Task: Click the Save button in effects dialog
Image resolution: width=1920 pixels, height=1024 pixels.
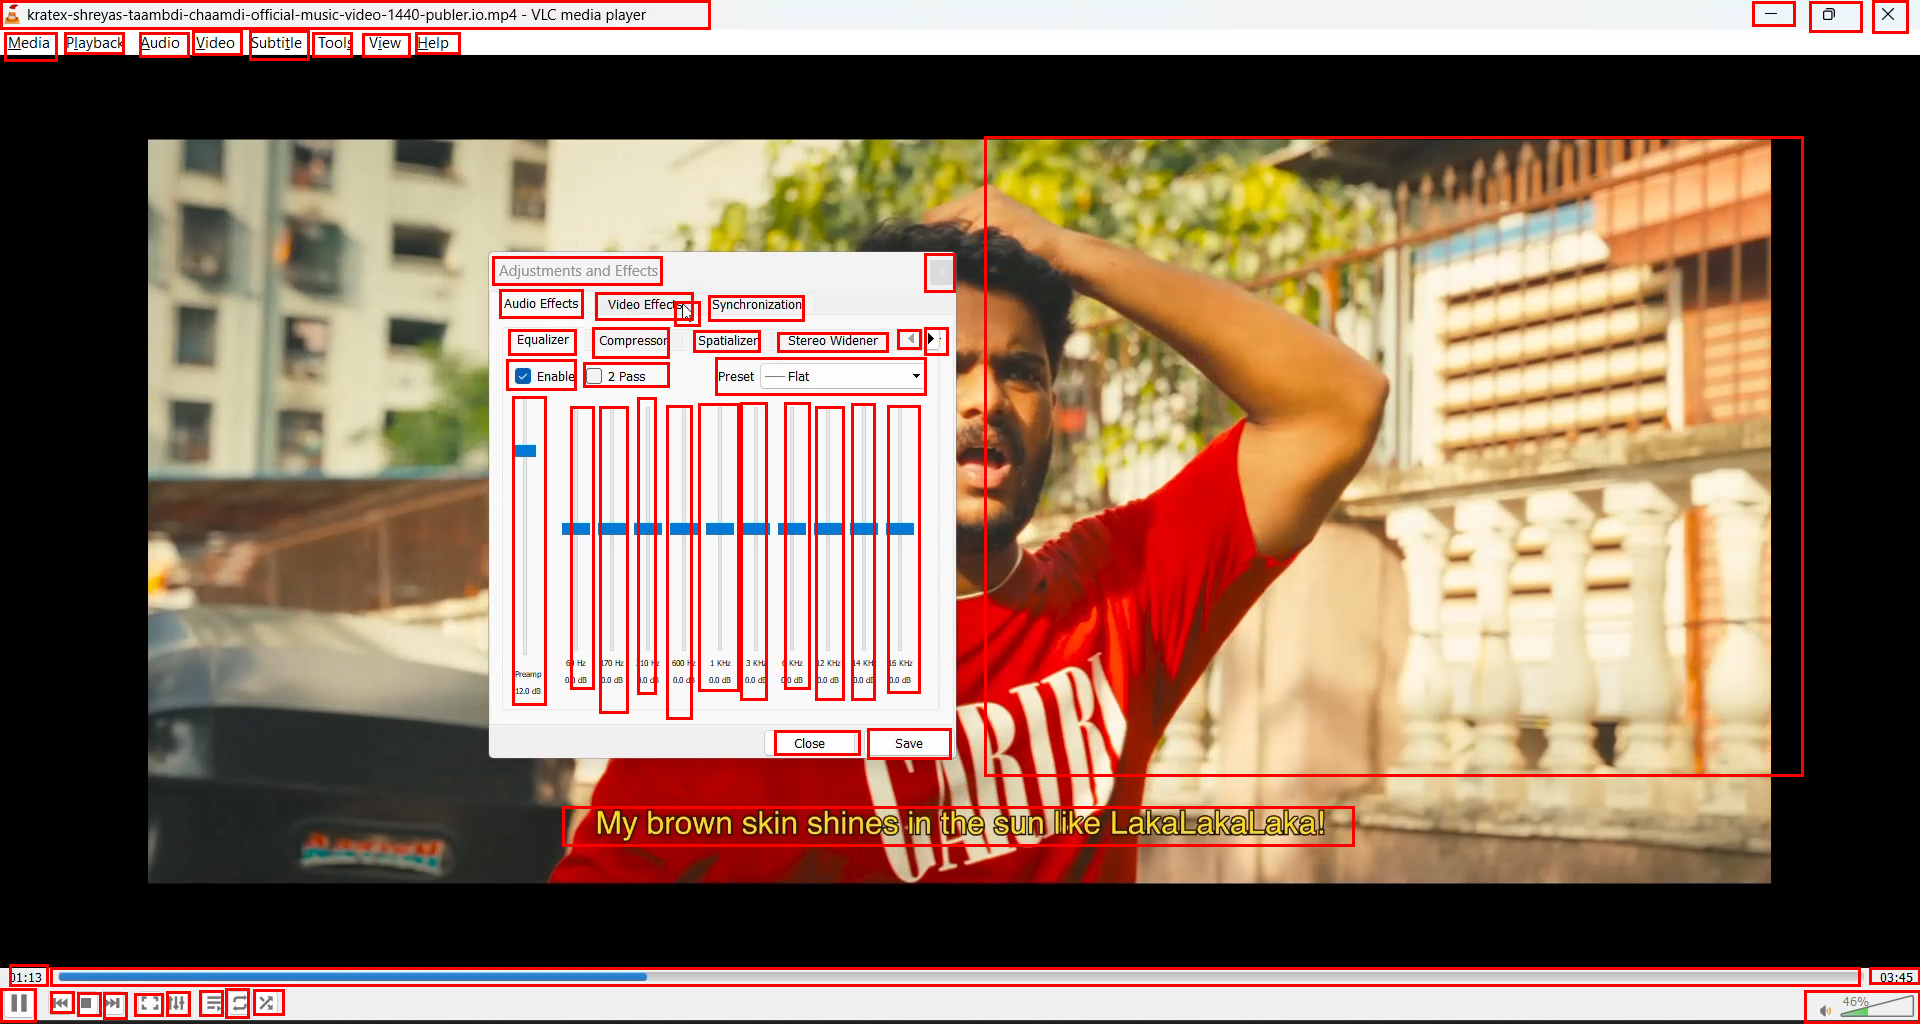Action: [909, 744]
